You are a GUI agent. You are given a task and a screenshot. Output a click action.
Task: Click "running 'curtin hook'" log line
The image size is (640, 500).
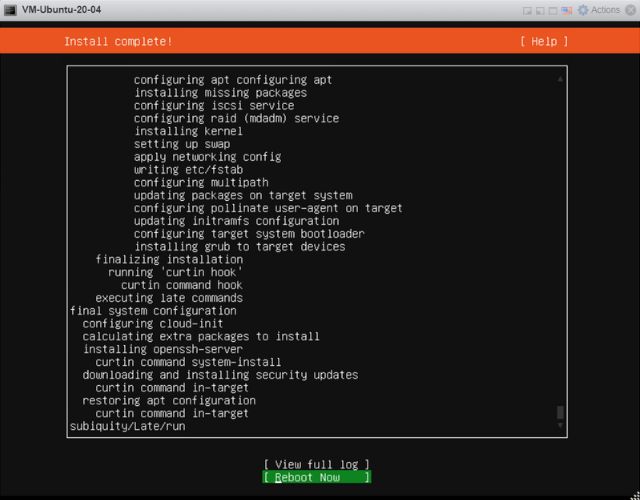pyautogui.click(x=175, y=272)
